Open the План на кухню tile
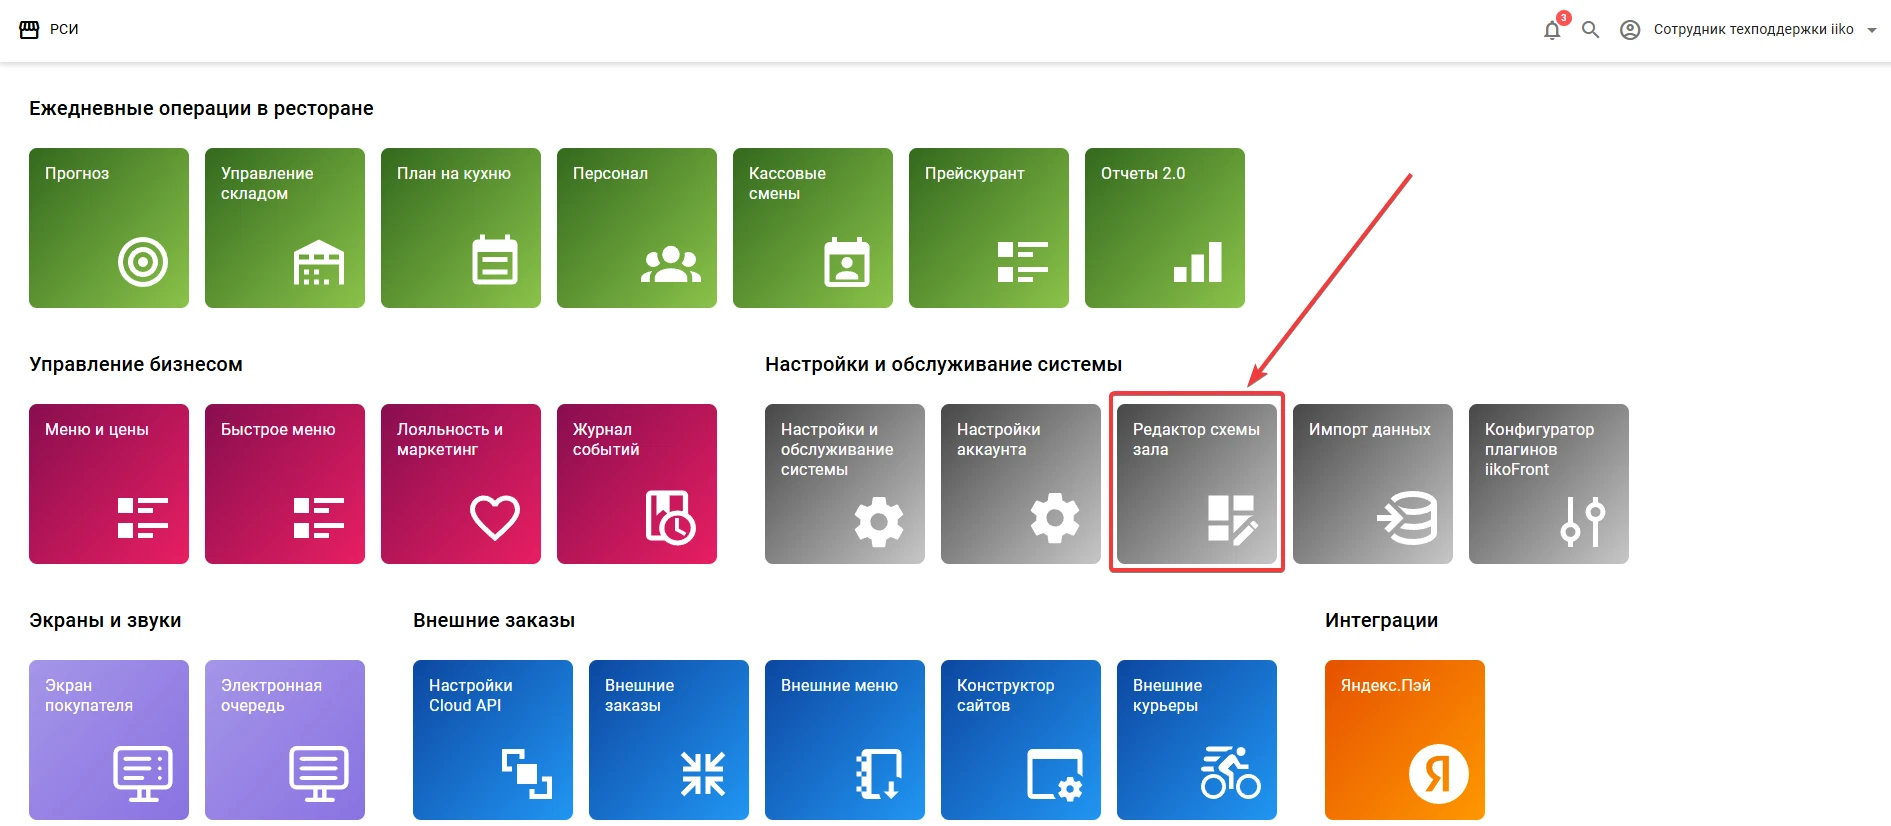The image size is (1891, 826). pyautogui.click(x=461, y=228)
